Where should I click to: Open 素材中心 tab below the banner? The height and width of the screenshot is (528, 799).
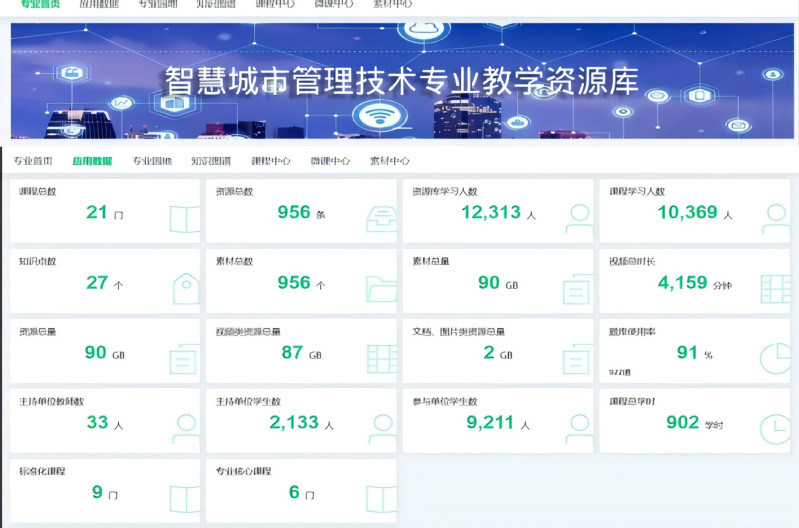pyautogui.click(x=389, y=161)
